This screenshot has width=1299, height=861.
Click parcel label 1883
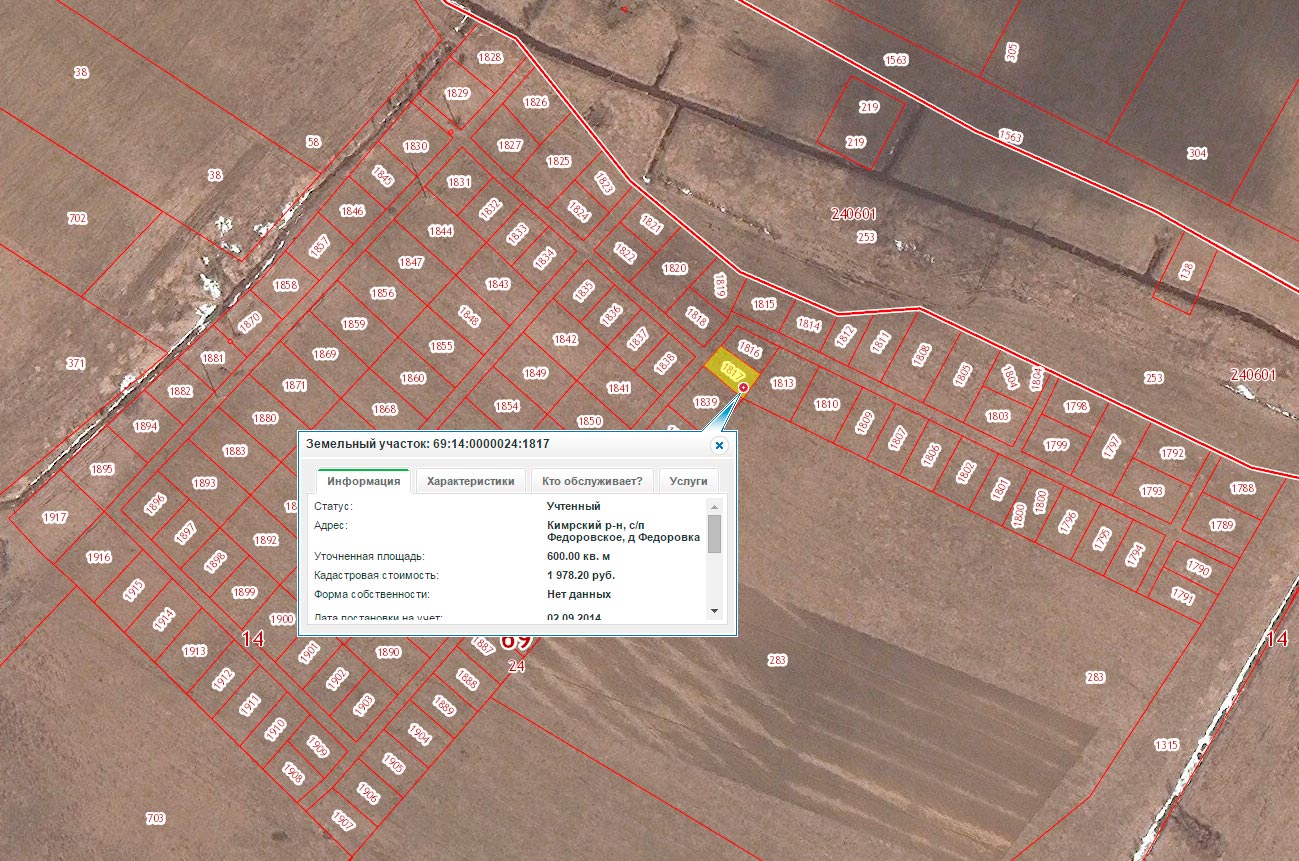point(235,451)
